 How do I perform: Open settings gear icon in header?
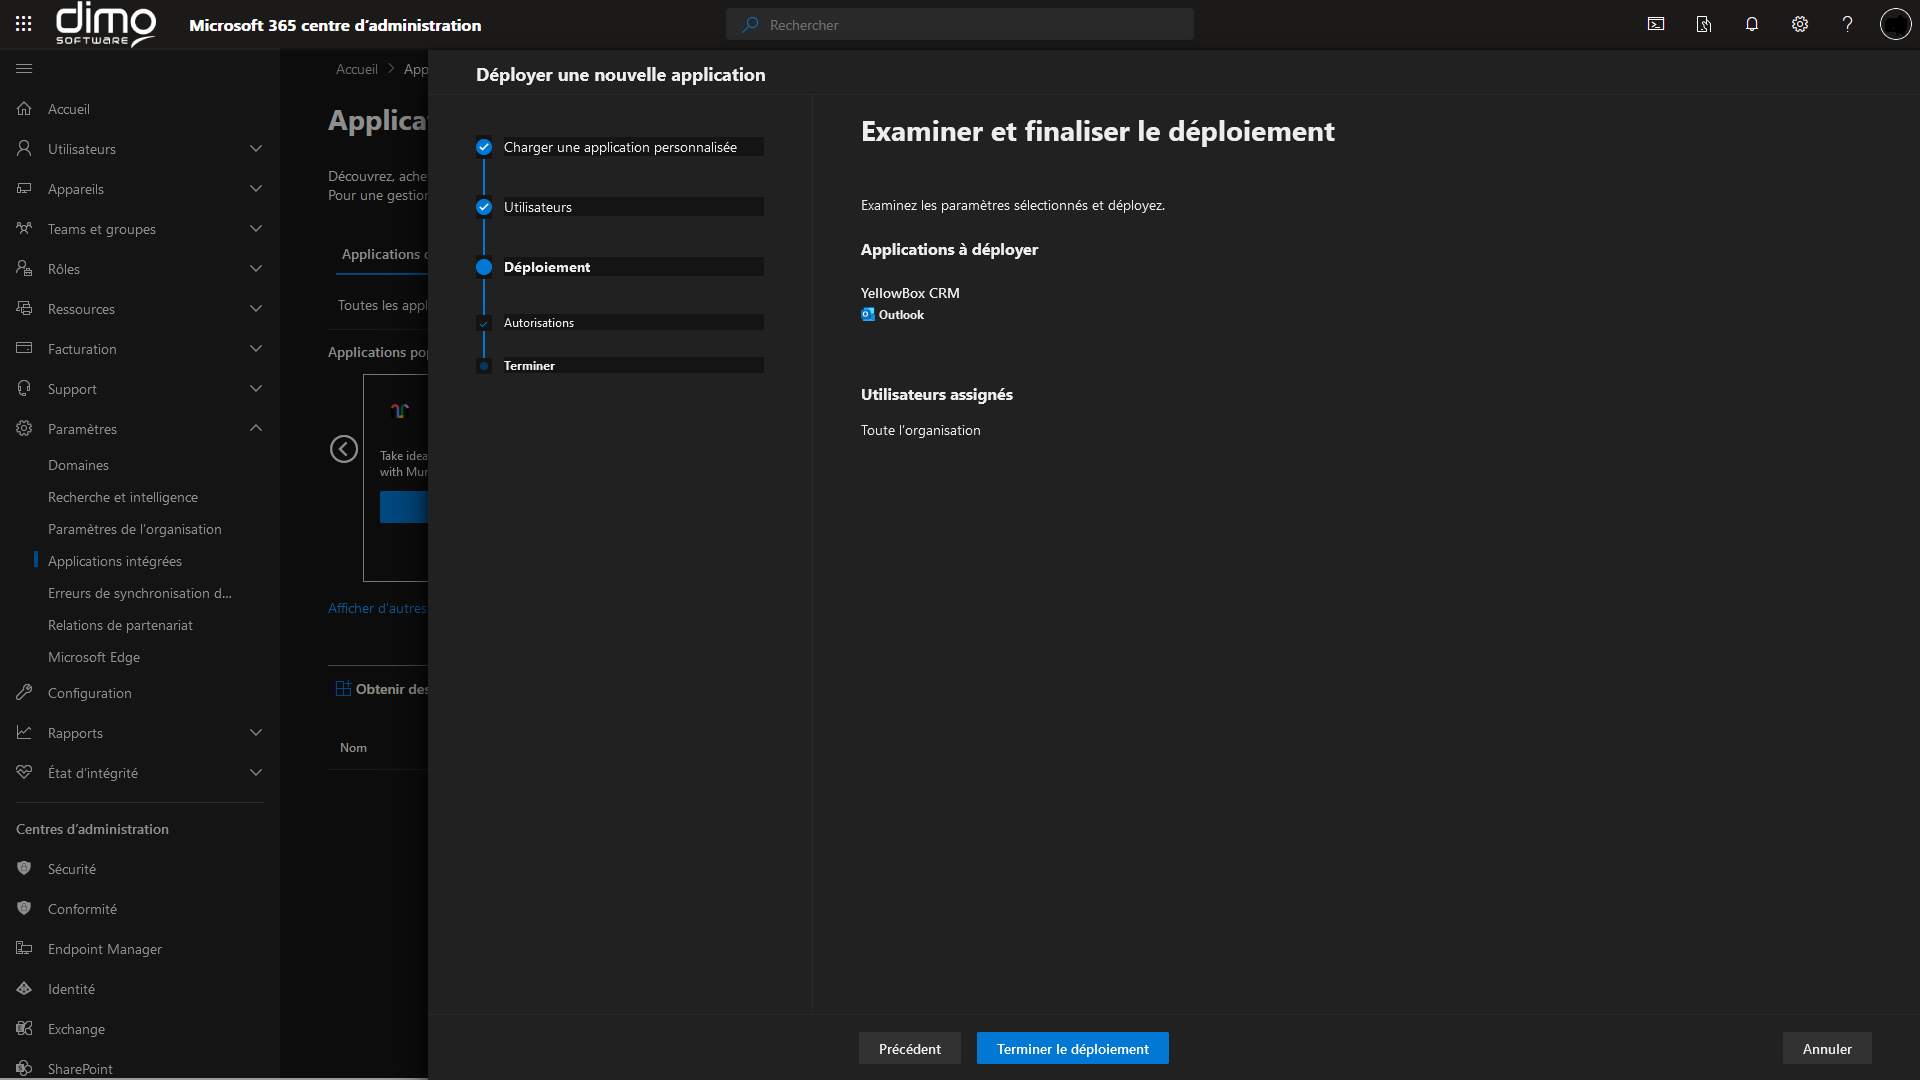click(1800, 24)
